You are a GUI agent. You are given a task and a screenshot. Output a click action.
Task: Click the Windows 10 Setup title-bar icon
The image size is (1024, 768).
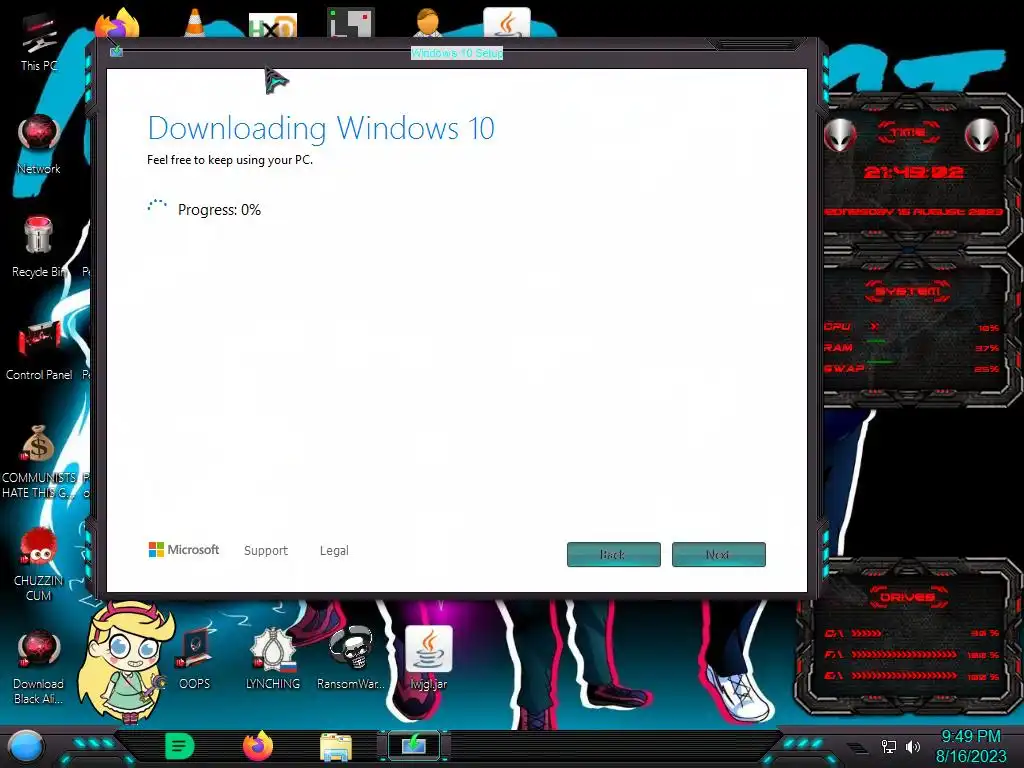[x=116, y=51]
